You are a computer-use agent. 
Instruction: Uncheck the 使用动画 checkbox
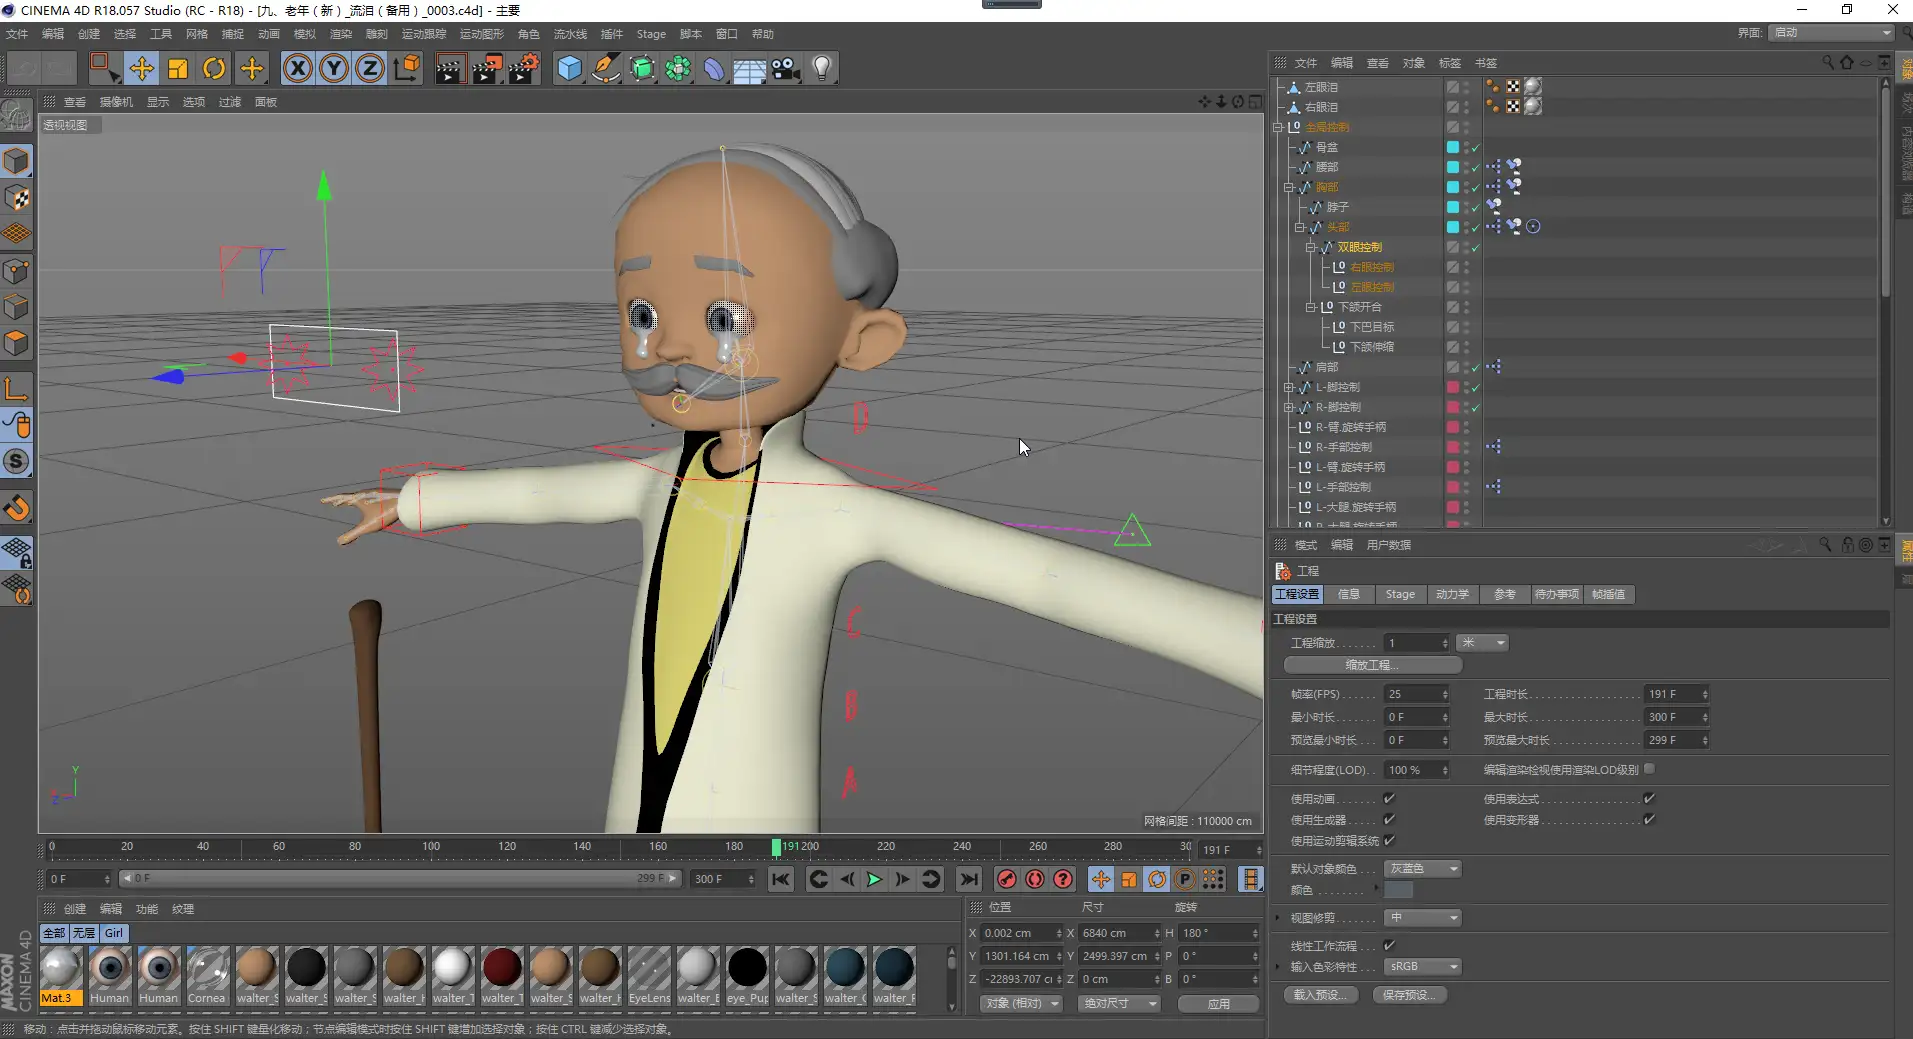1389,798
